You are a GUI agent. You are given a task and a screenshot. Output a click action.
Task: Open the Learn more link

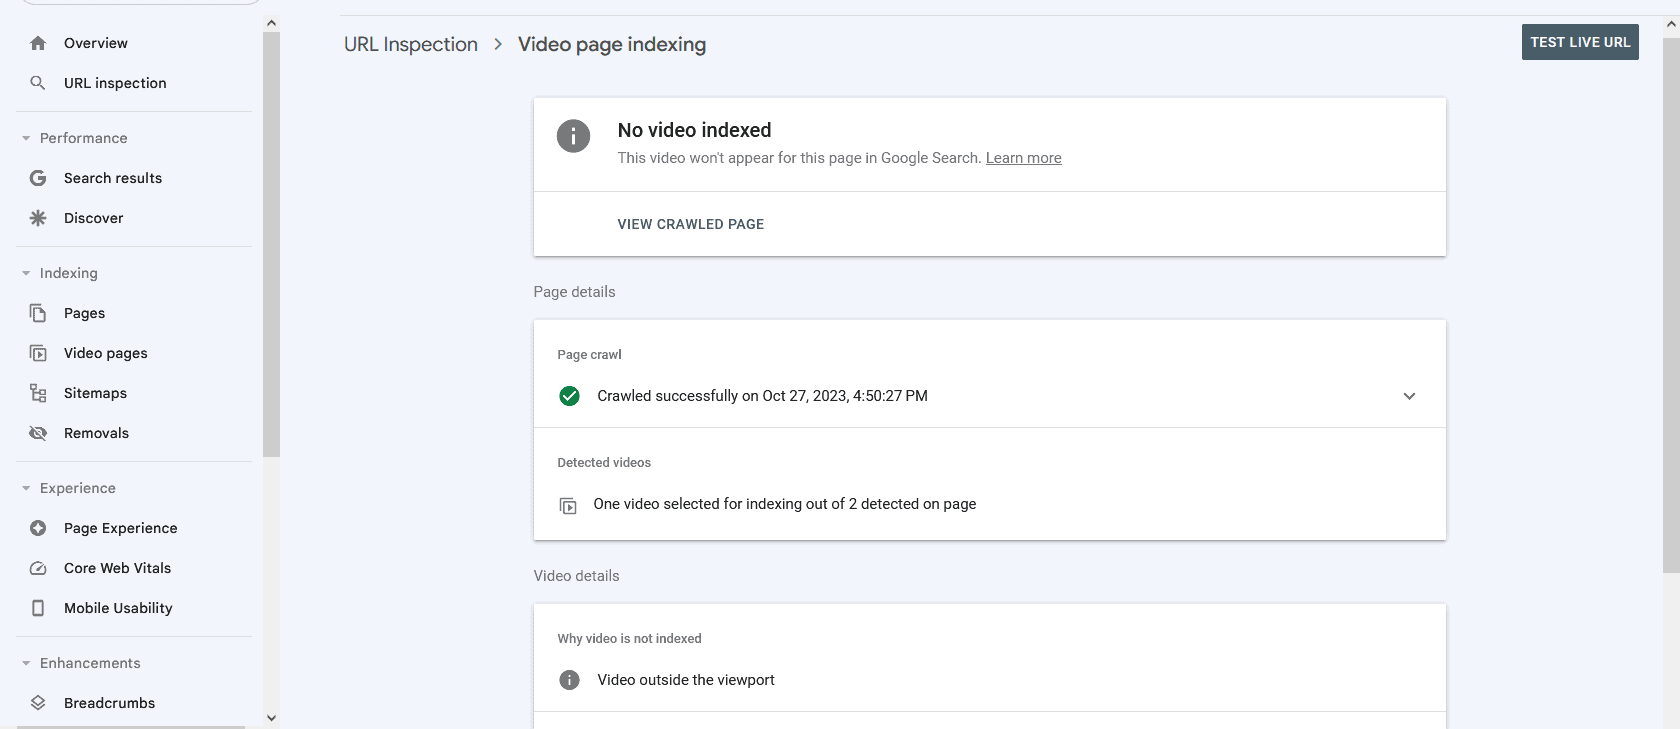[x=1023, y=158]
